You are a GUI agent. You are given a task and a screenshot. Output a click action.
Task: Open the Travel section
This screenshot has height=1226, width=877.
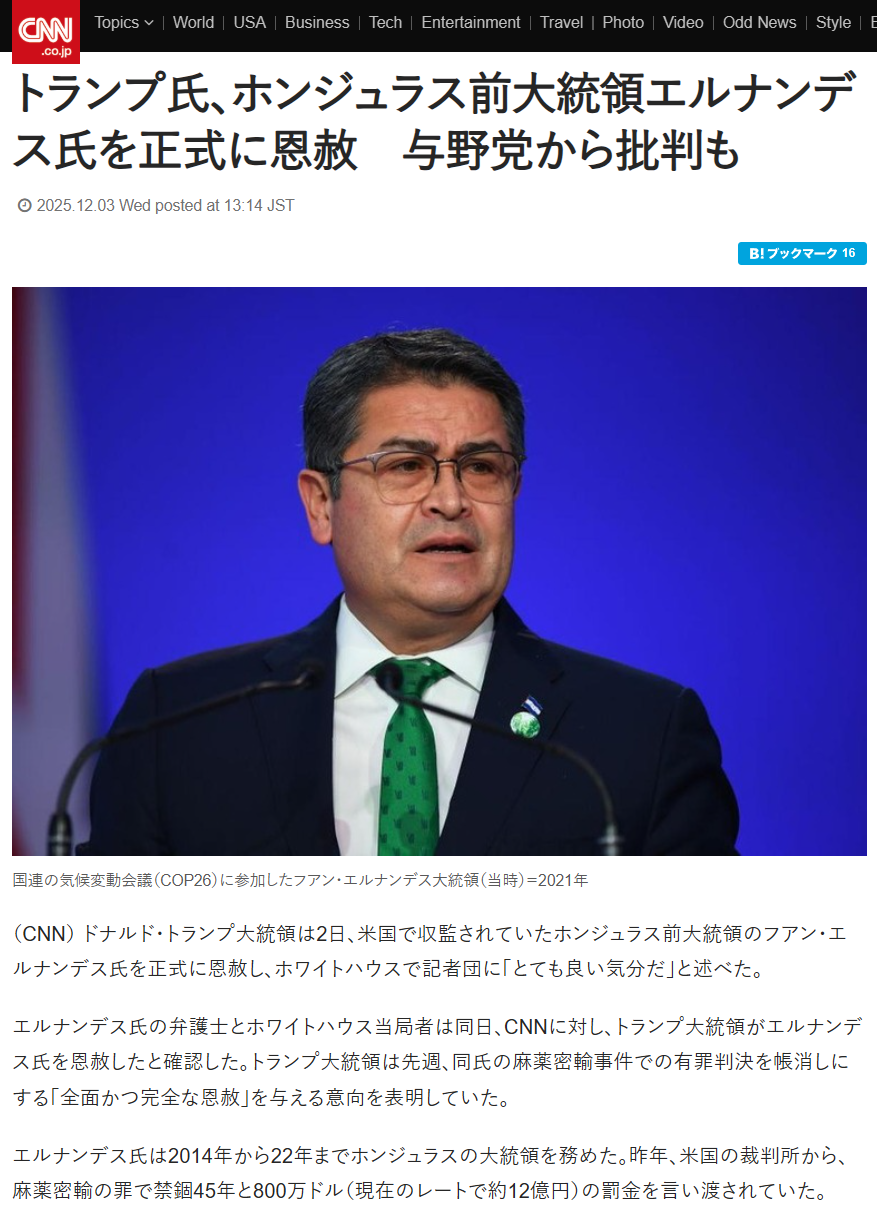click(561, 22)
